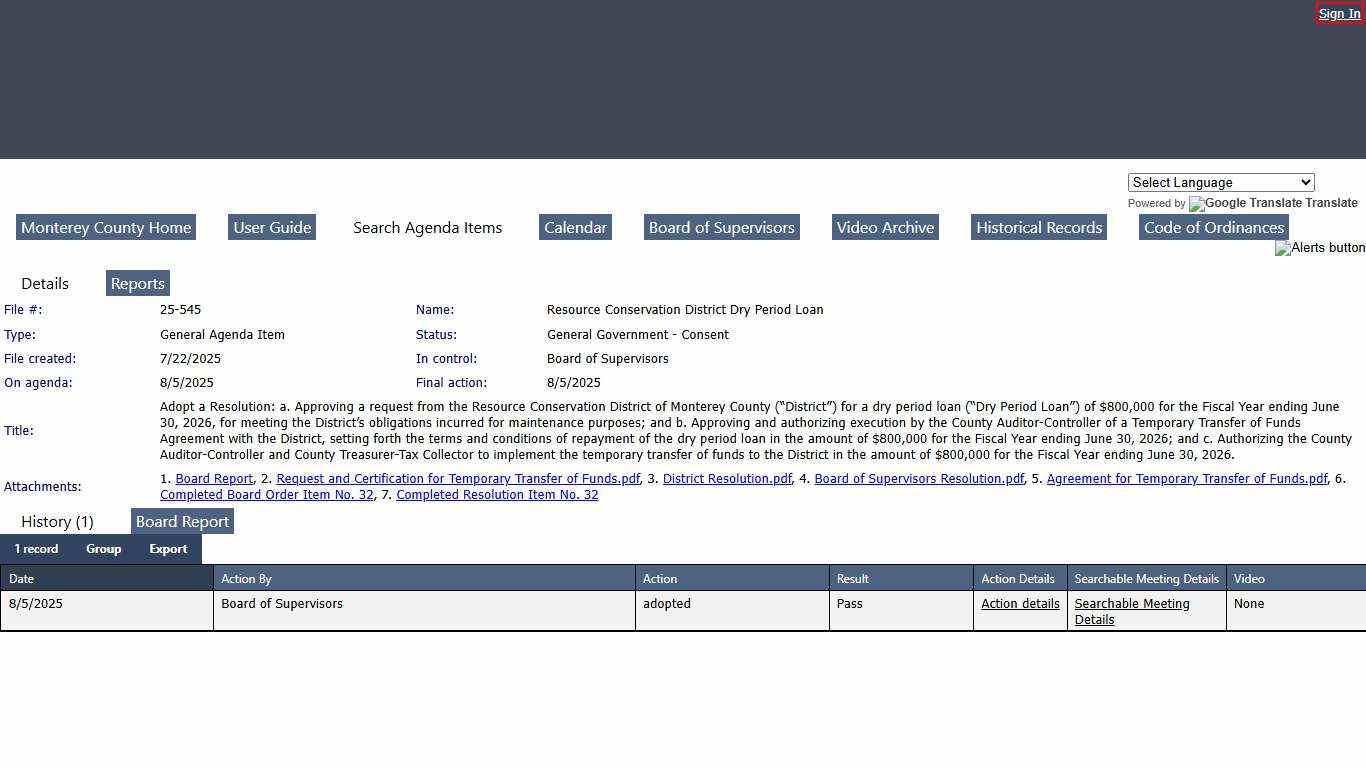This screenshot has width=1366, height=768.
Task: Open the Select Language dropdown
Action: (x=1220, y=182)
